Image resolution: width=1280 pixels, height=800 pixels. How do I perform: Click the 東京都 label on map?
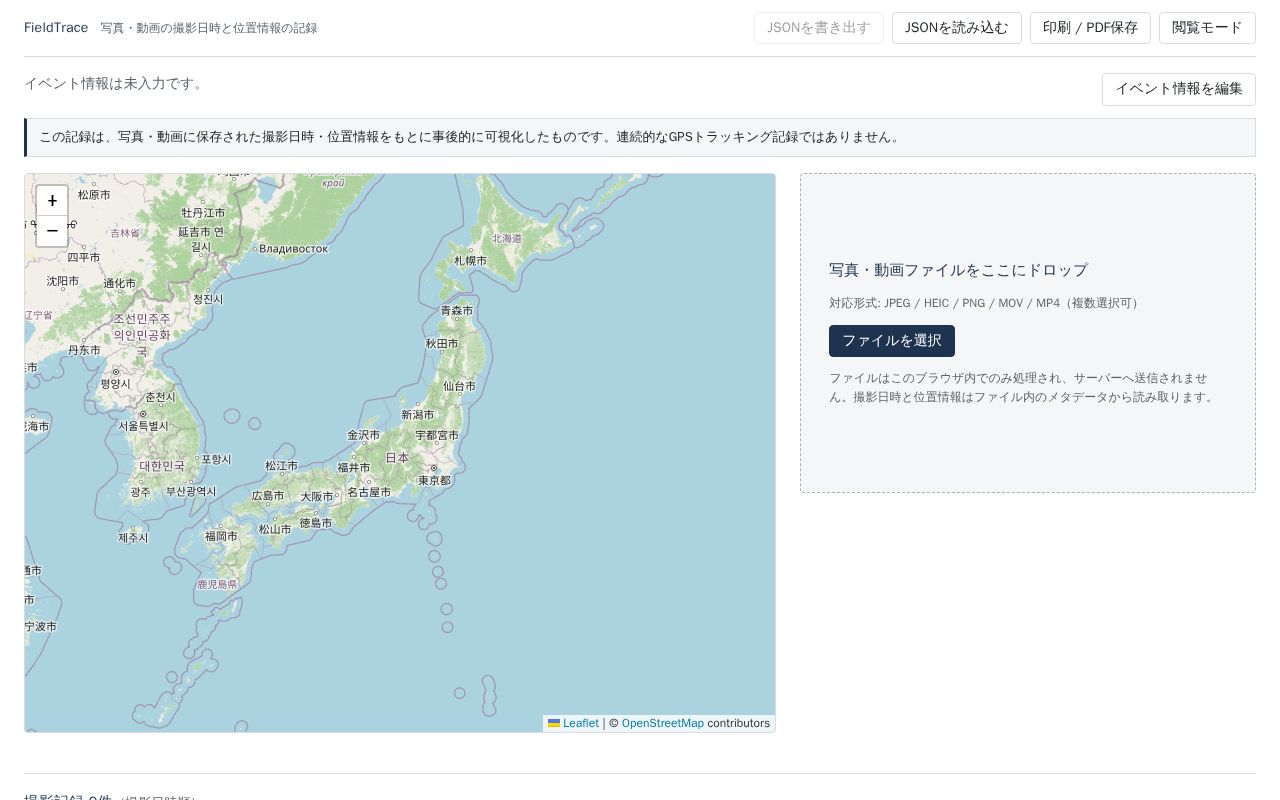tap(435, 480)
